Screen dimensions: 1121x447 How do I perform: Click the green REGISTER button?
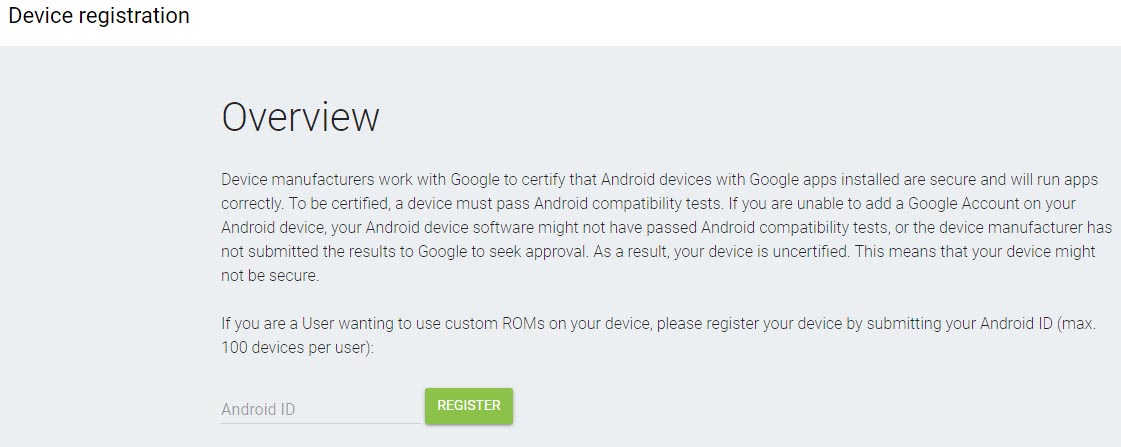(469, 406)
